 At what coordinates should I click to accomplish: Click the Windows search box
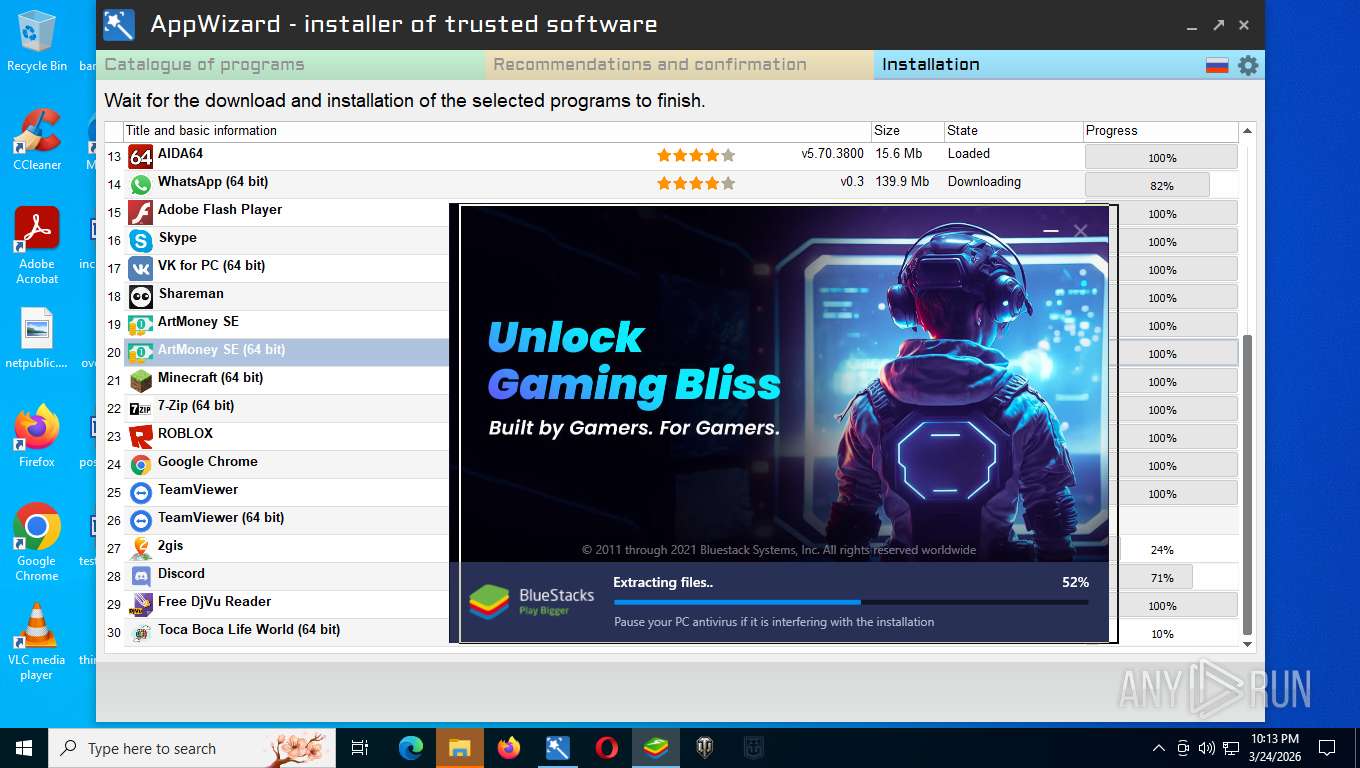pyautogui.click(x=192, y=748)
